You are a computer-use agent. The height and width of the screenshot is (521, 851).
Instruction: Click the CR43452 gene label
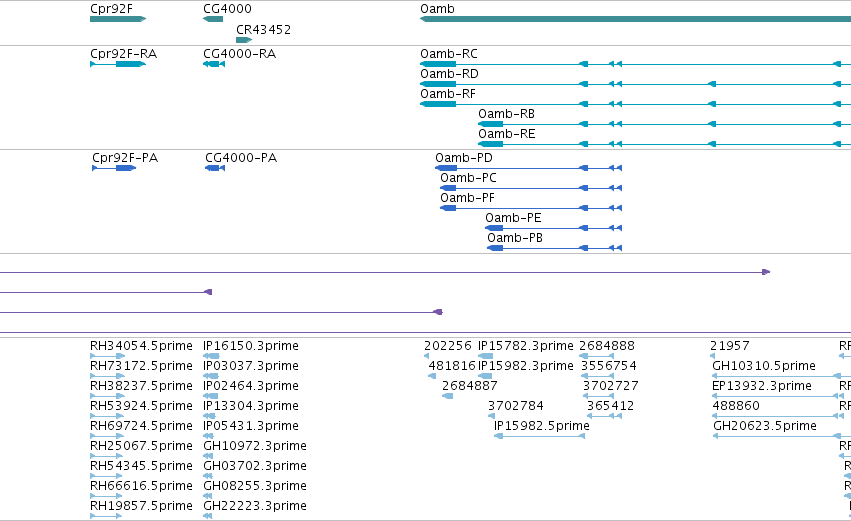(x=263, y=29)
